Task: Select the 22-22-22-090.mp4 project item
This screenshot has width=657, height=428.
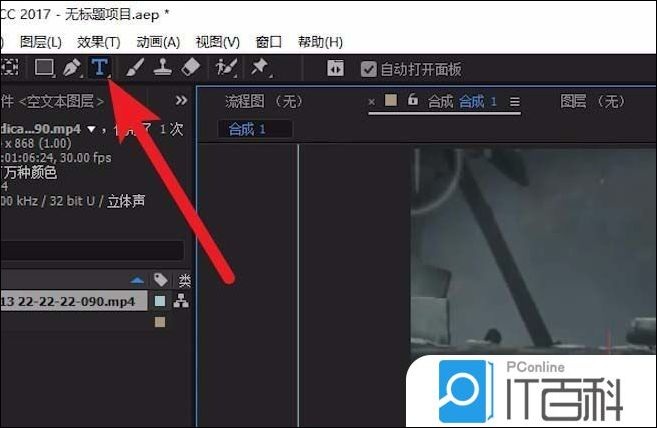Action: [74, 301]
